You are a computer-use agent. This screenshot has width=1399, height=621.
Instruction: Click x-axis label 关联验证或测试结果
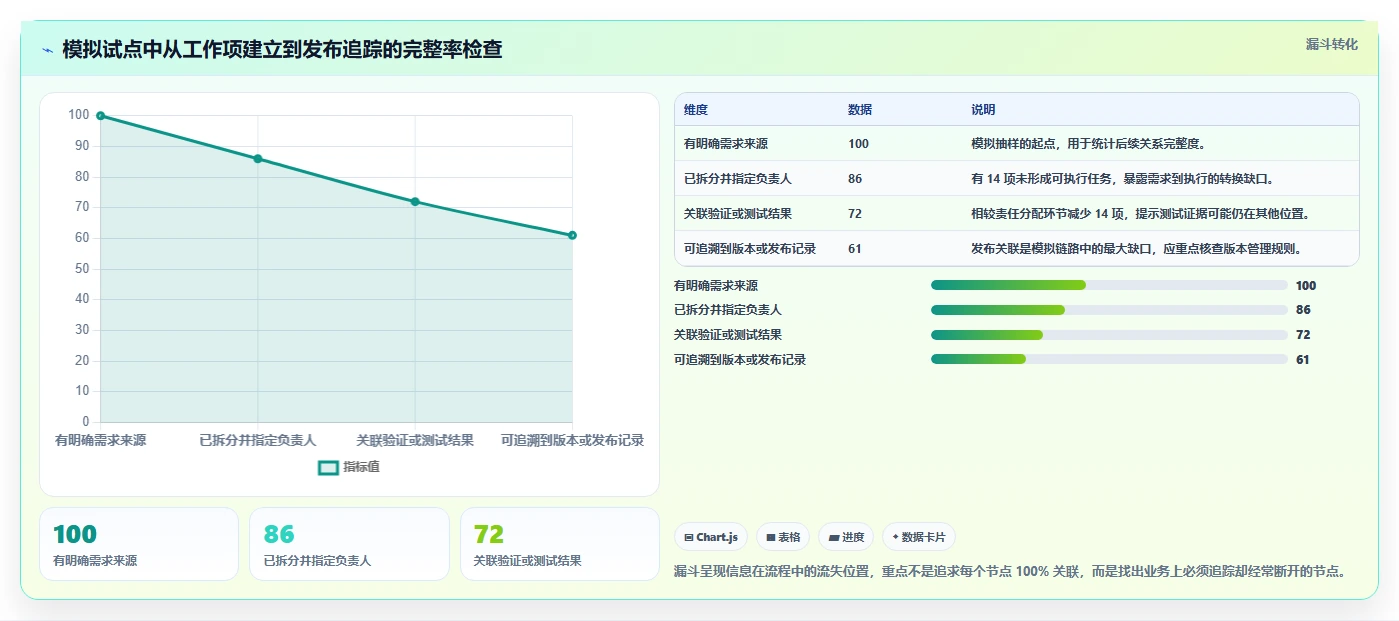415,440
